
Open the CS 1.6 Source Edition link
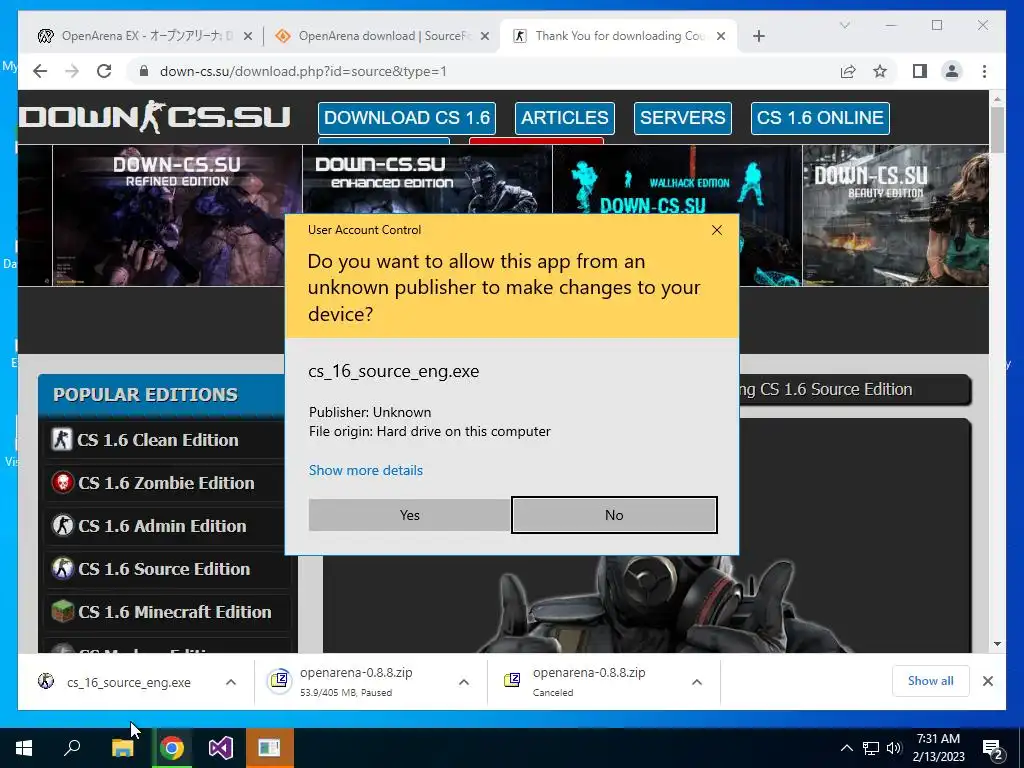pyautogui.click(x=164, y=569)
